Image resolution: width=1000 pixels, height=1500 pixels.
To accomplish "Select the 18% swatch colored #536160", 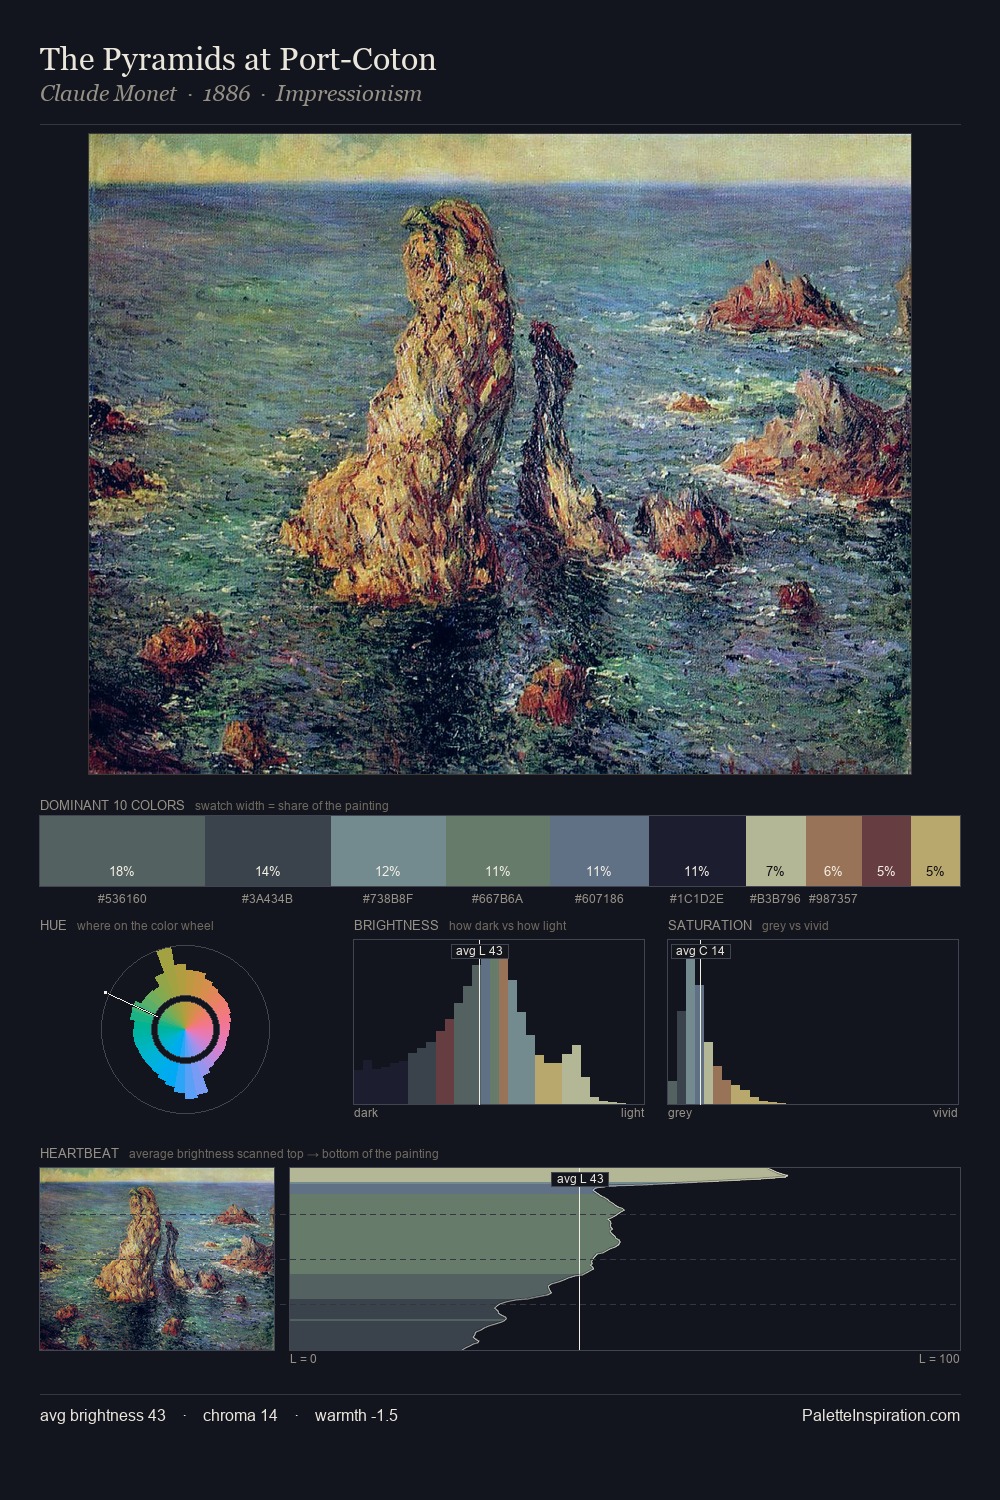I will 122,851.
